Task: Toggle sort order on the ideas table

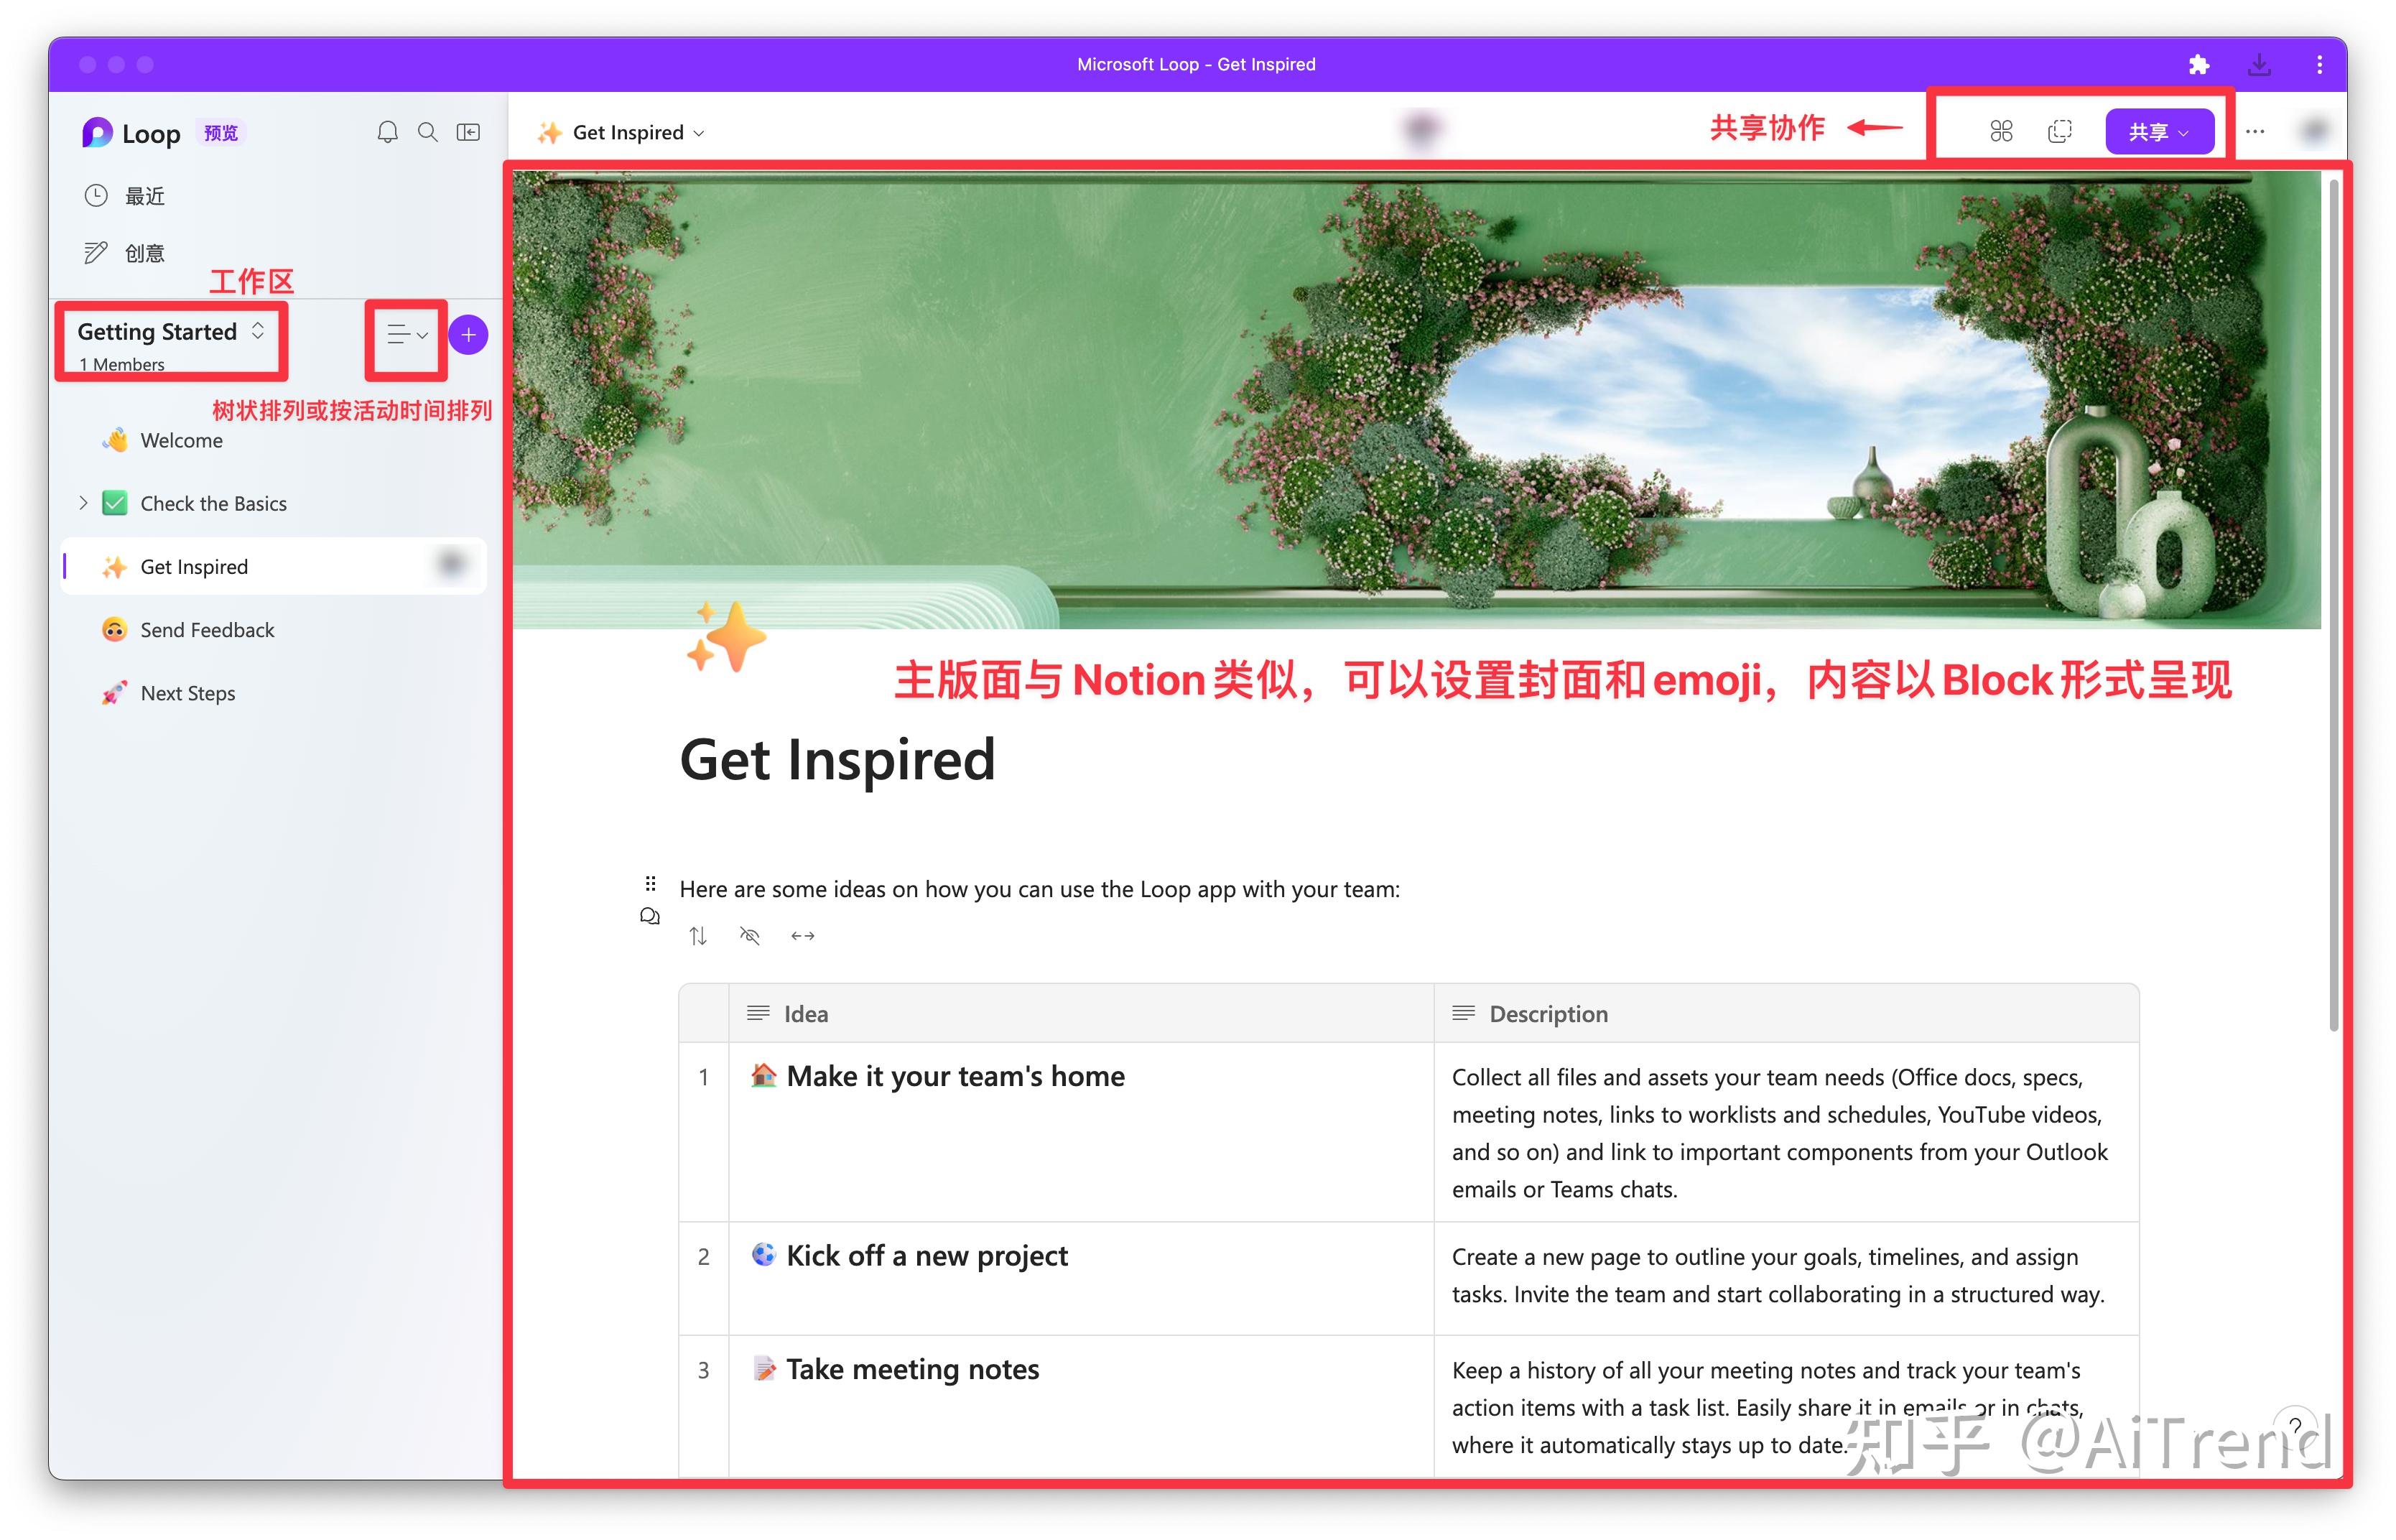Action: pos(699,936)
